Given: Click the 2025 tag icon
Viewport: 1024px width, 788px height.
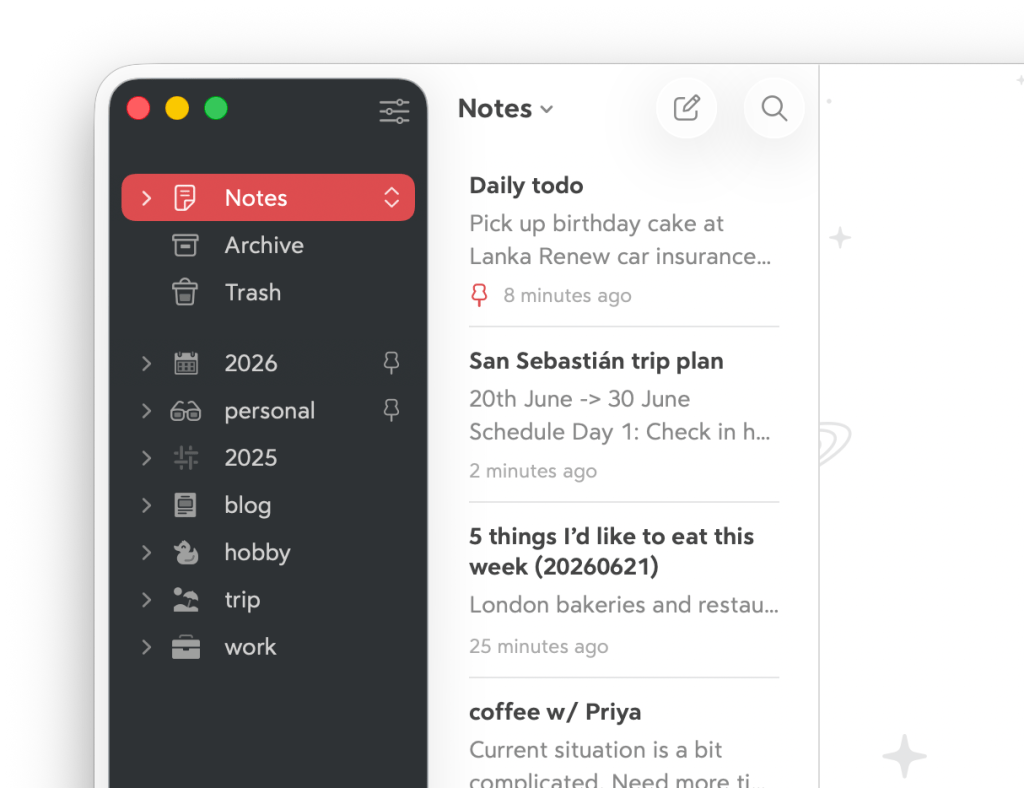Looking at the screenshot, I should tap(186, 458).
